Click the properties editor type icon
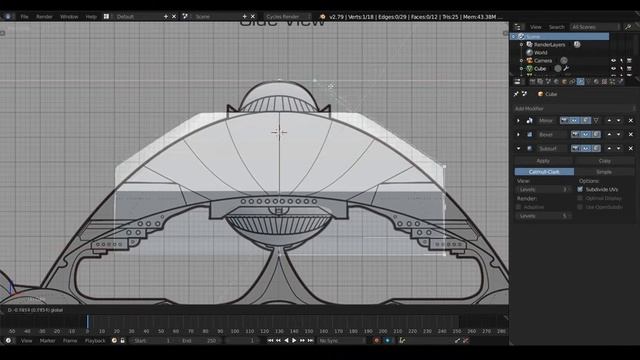Image resolution: width=640 pixels, height=360 pixels. coord(518,82)
